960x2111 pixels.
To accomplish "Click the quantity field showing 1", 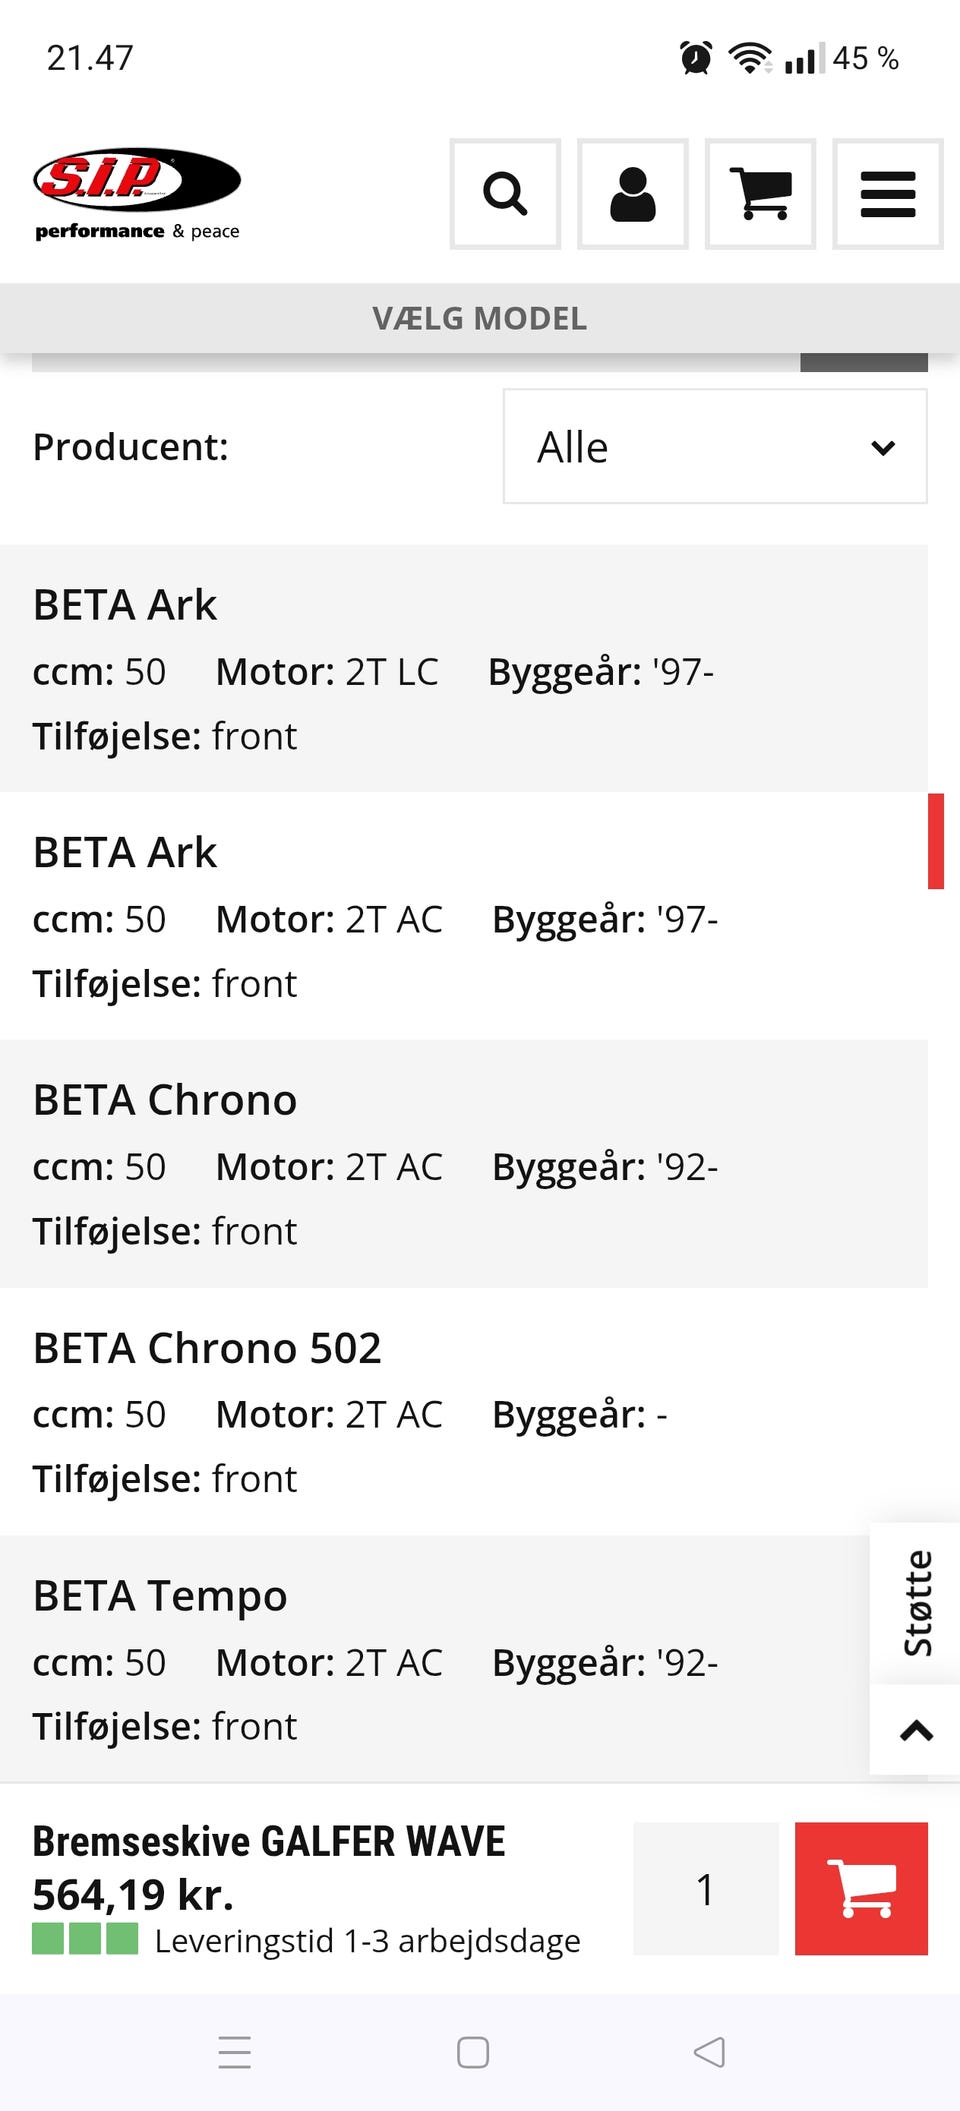I will (706, 1888).
